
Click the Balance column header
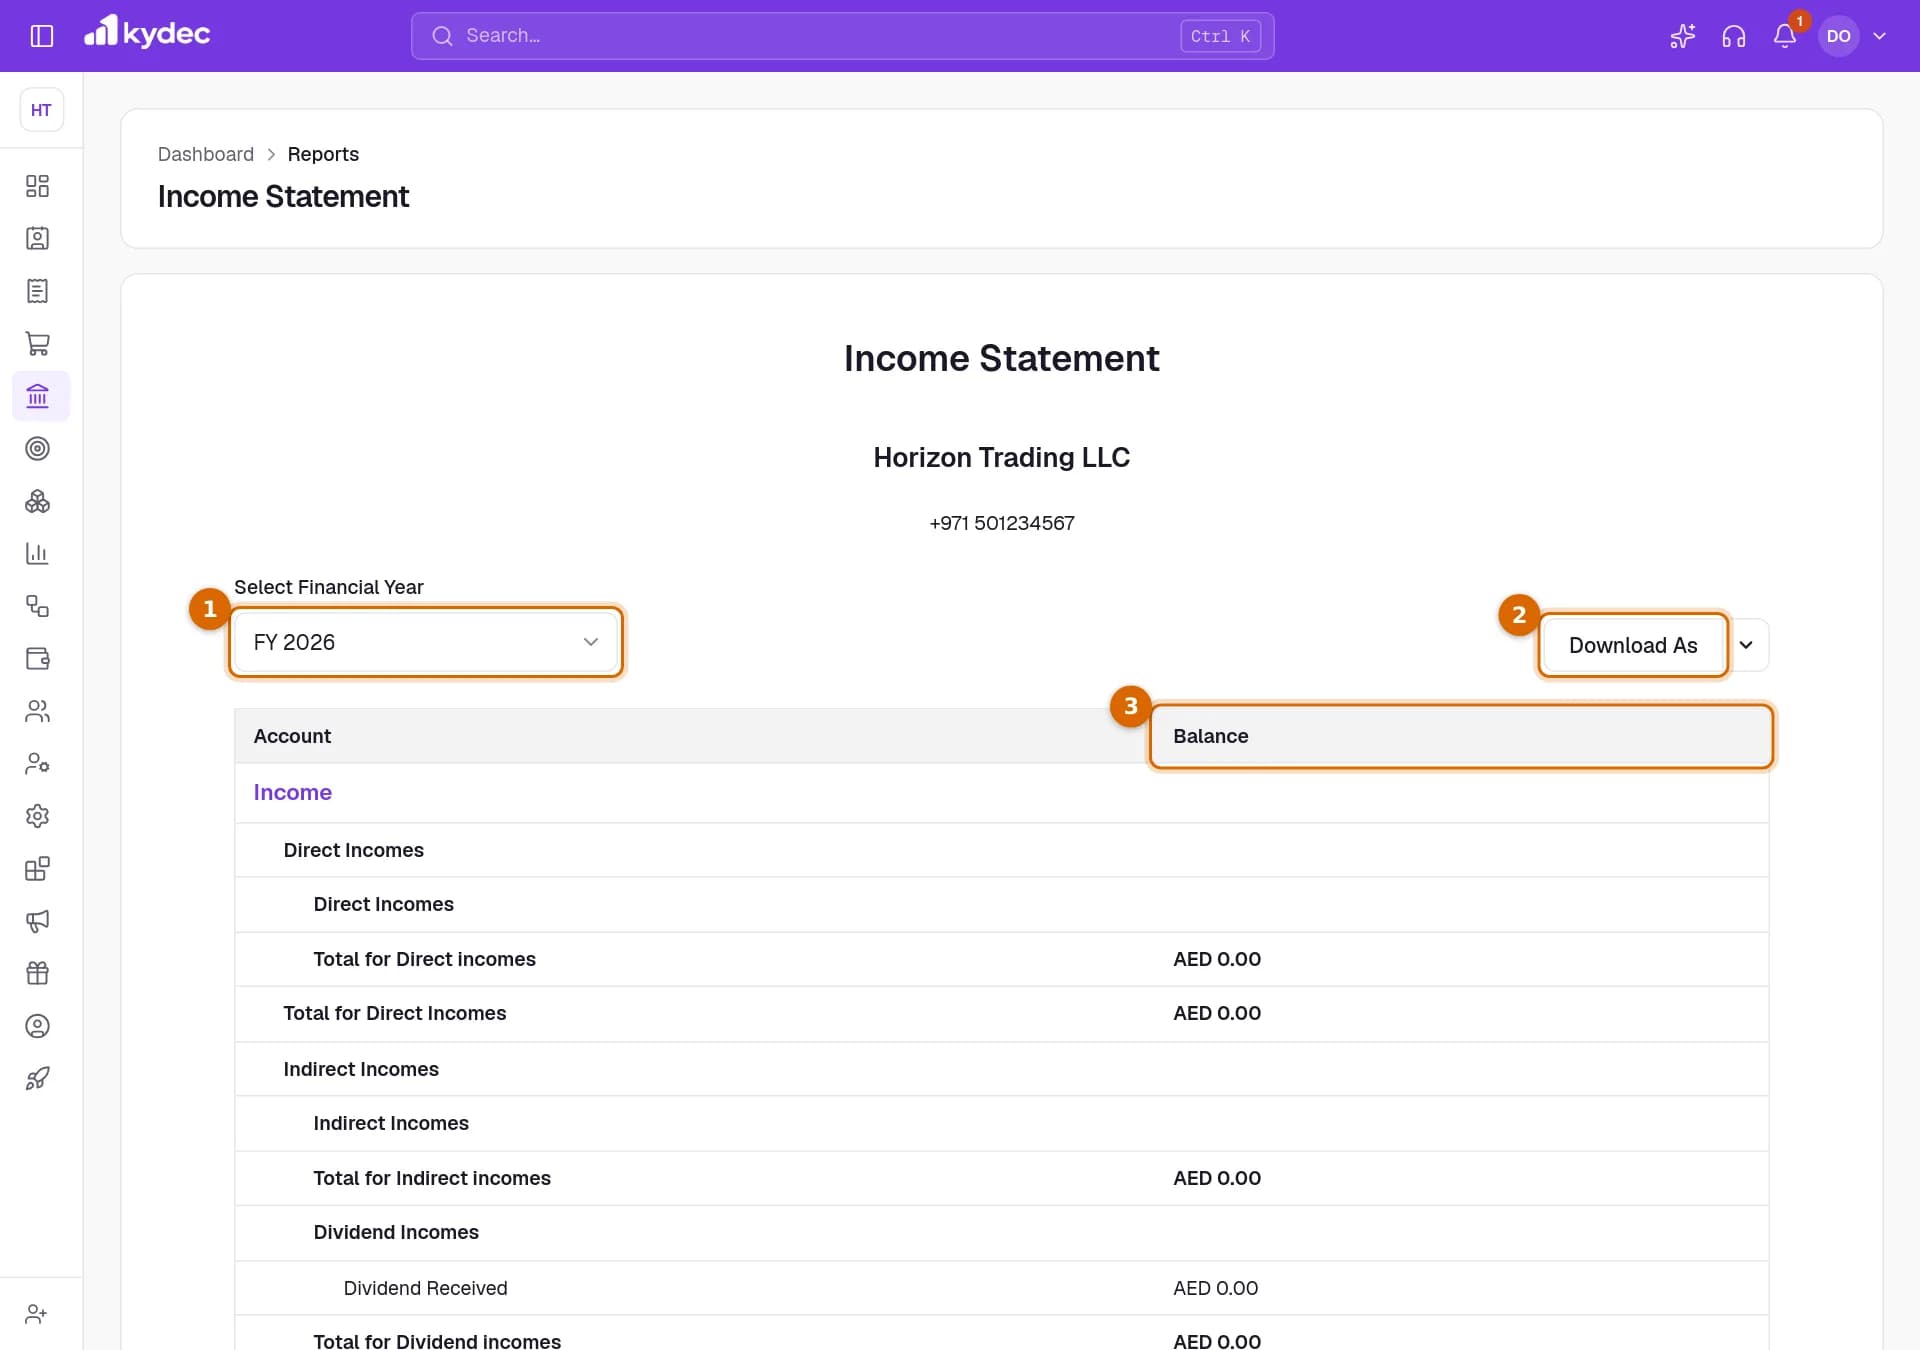click(x=1460, y=736)
